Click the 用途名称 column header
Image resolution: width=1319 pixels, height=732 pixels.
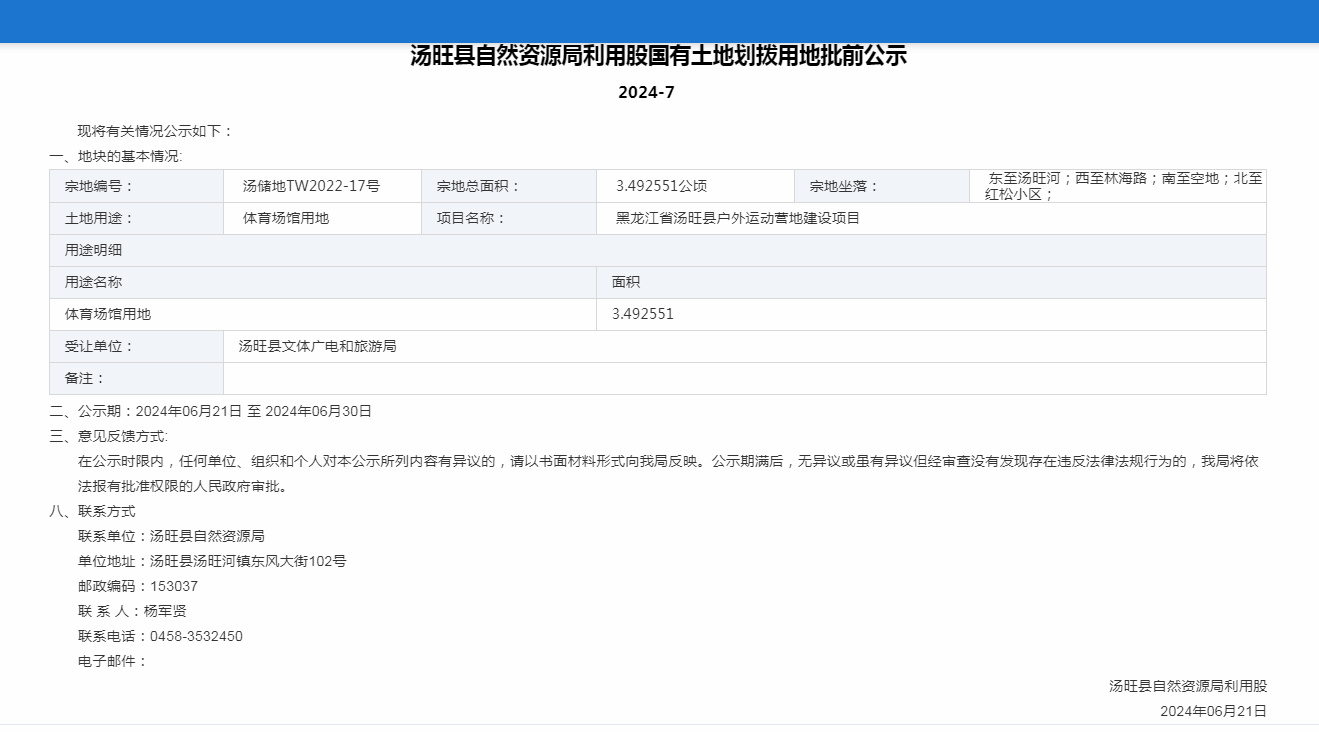[323, 283]
